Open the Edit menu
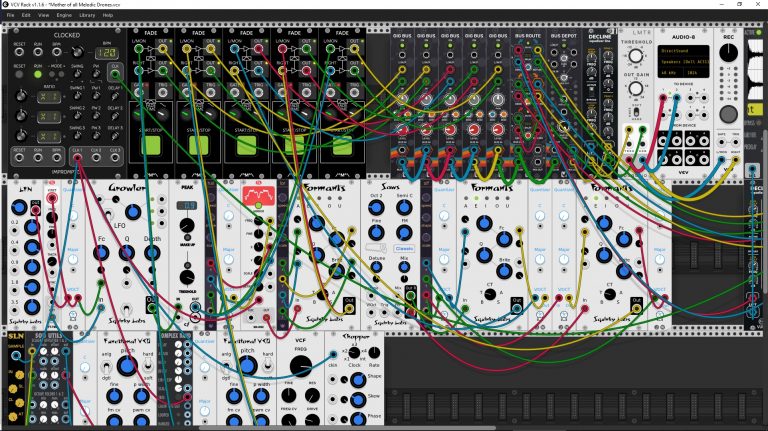The height and width of the screenshot is (431, 768). [x=26, y=15]
